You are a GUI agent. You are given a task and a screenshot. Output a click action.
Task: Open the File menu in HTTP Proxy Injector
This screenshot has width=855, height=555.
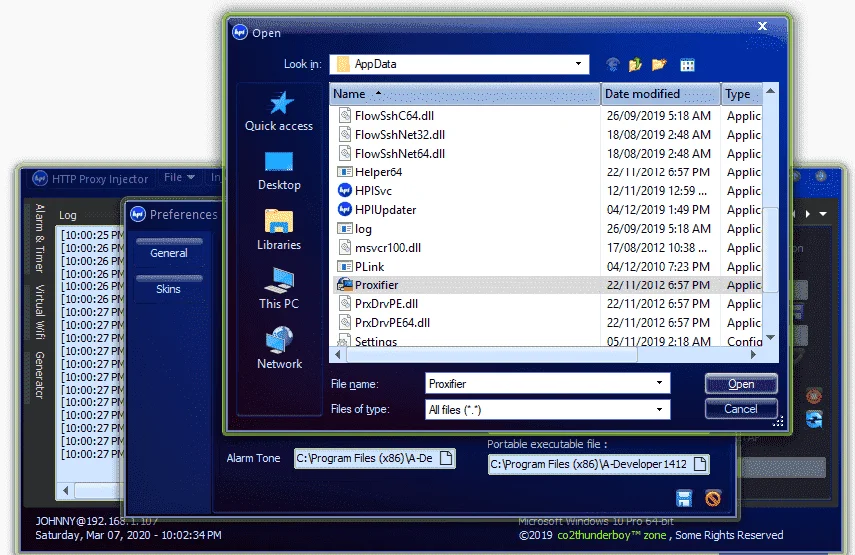179,177
